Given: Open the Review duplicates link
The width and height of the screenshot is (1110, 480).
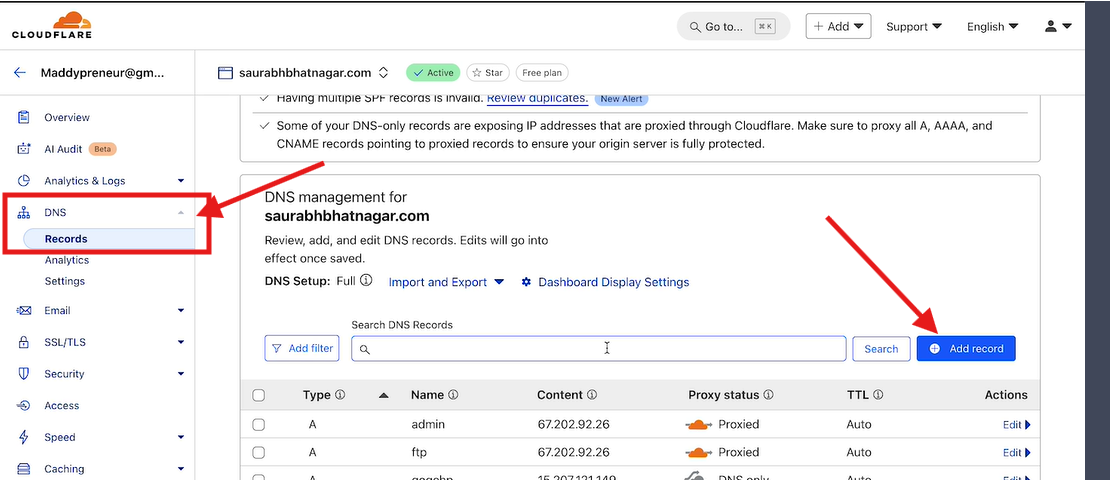Looking at the screenshot, I should tap(537, 98).
